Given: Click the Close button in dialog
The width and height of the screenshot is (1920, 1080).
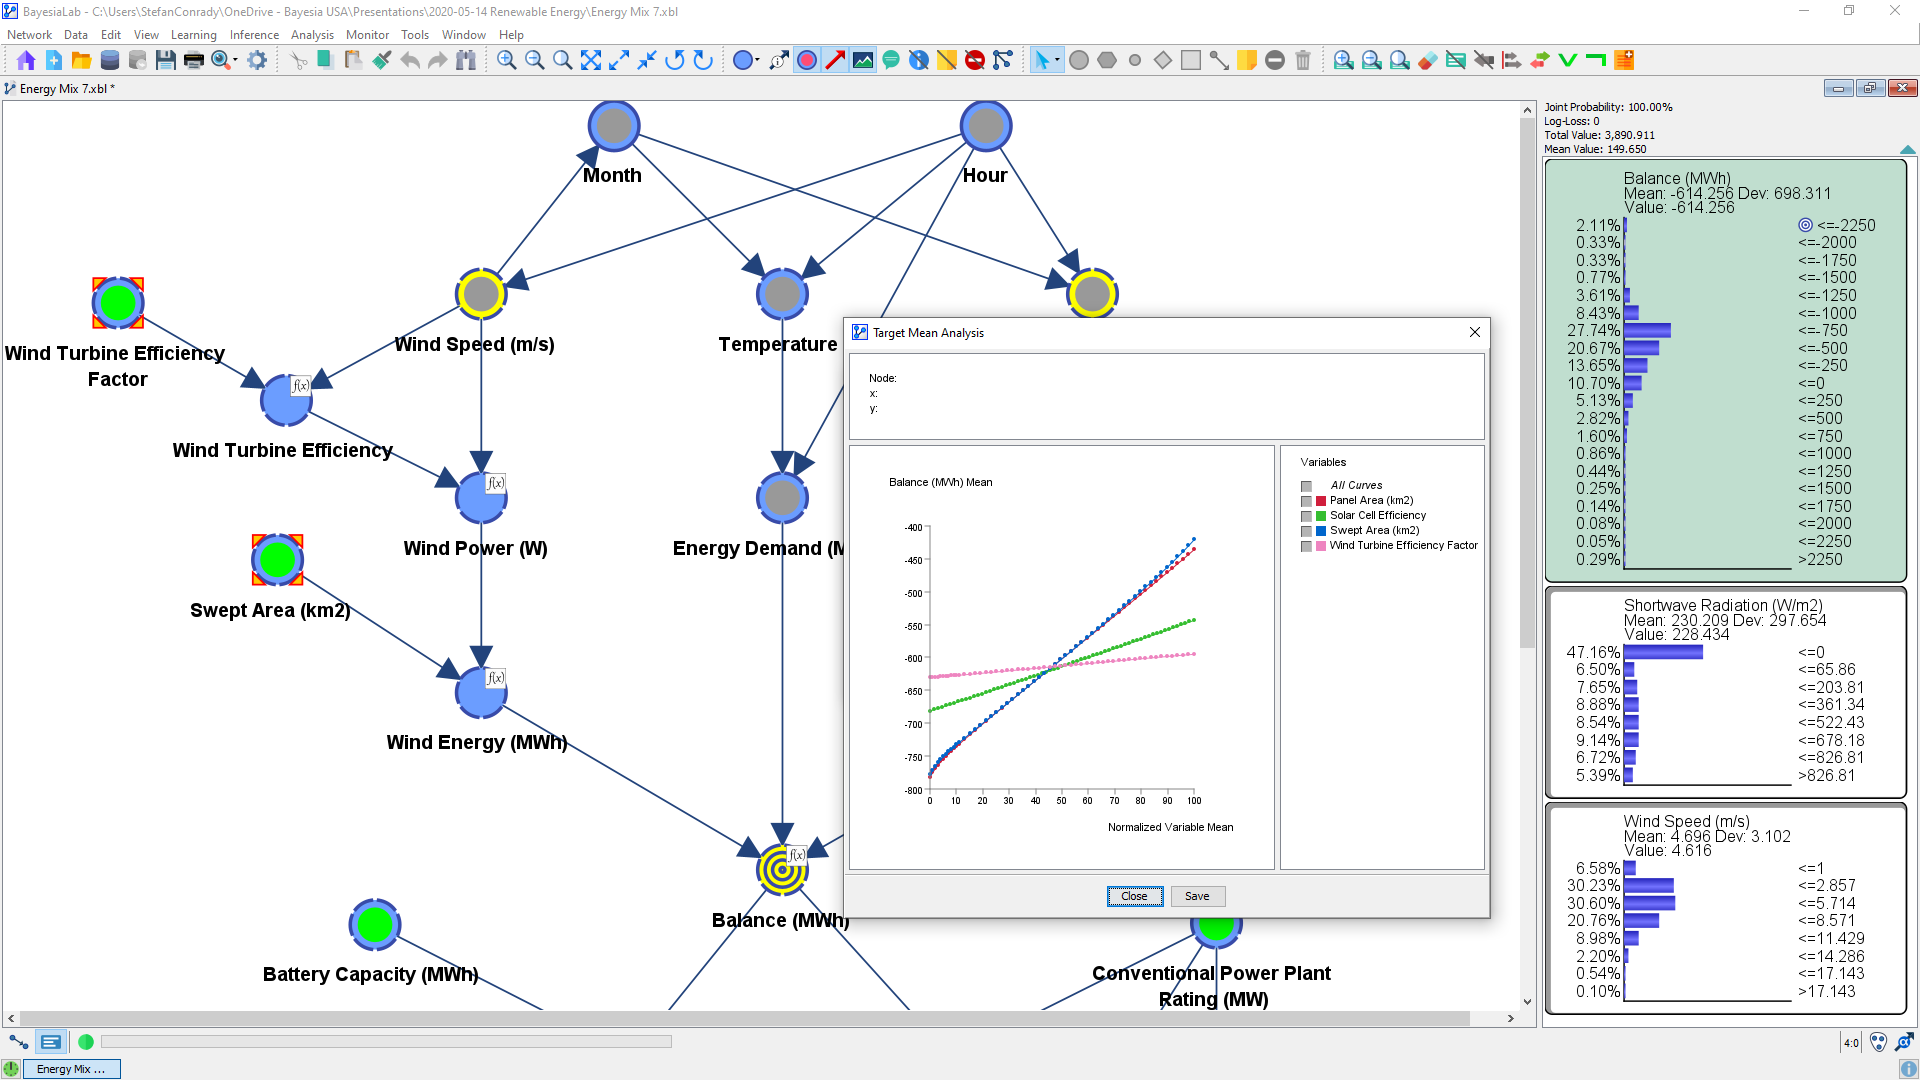Looking at the screenshot, I should [x=1134, y=896].
